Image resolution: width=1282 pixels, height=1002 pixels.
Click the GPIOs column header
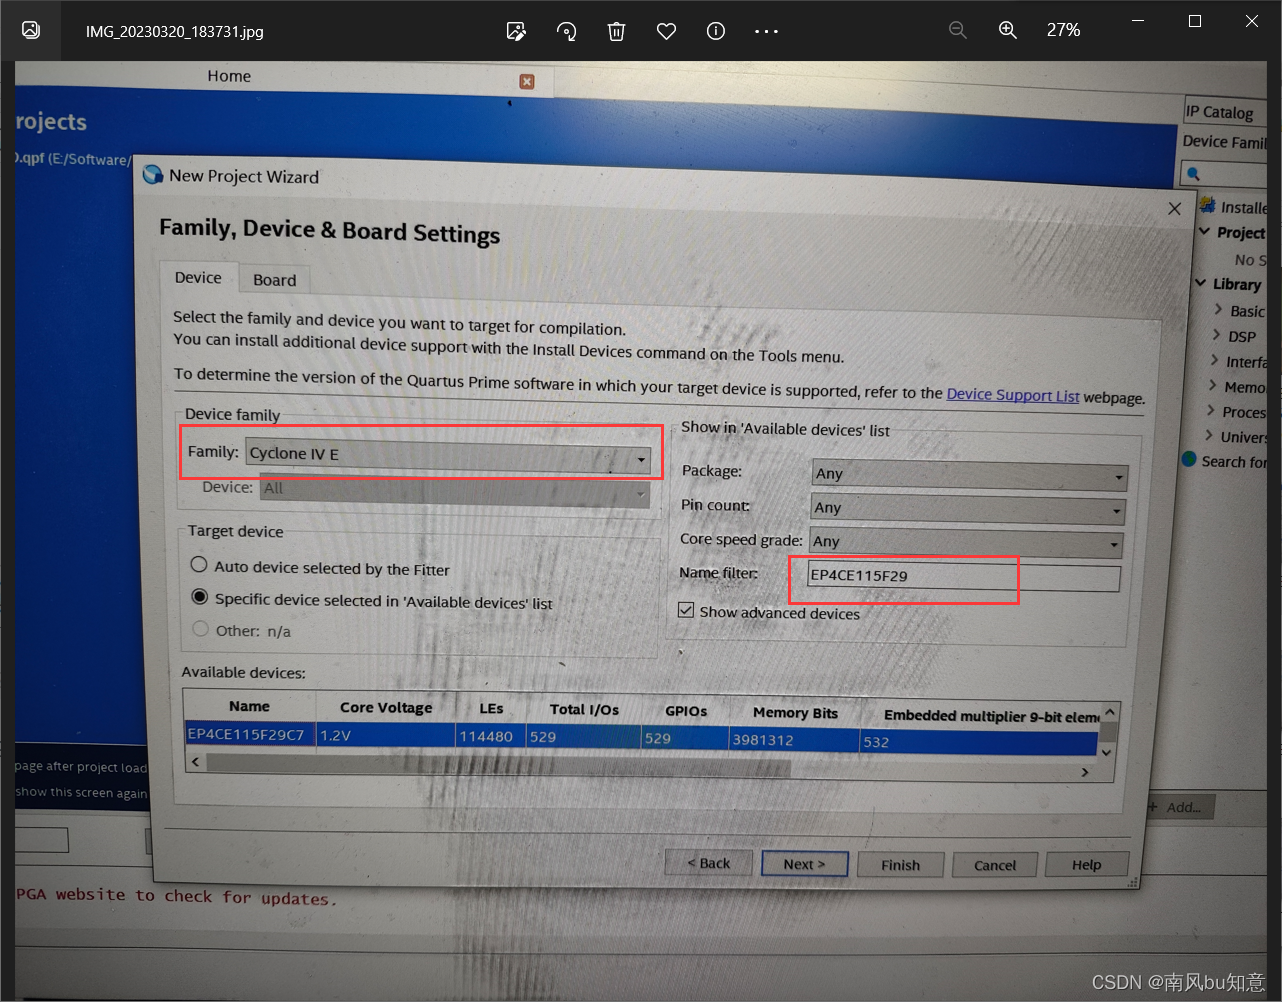click(x=686, y=711)
